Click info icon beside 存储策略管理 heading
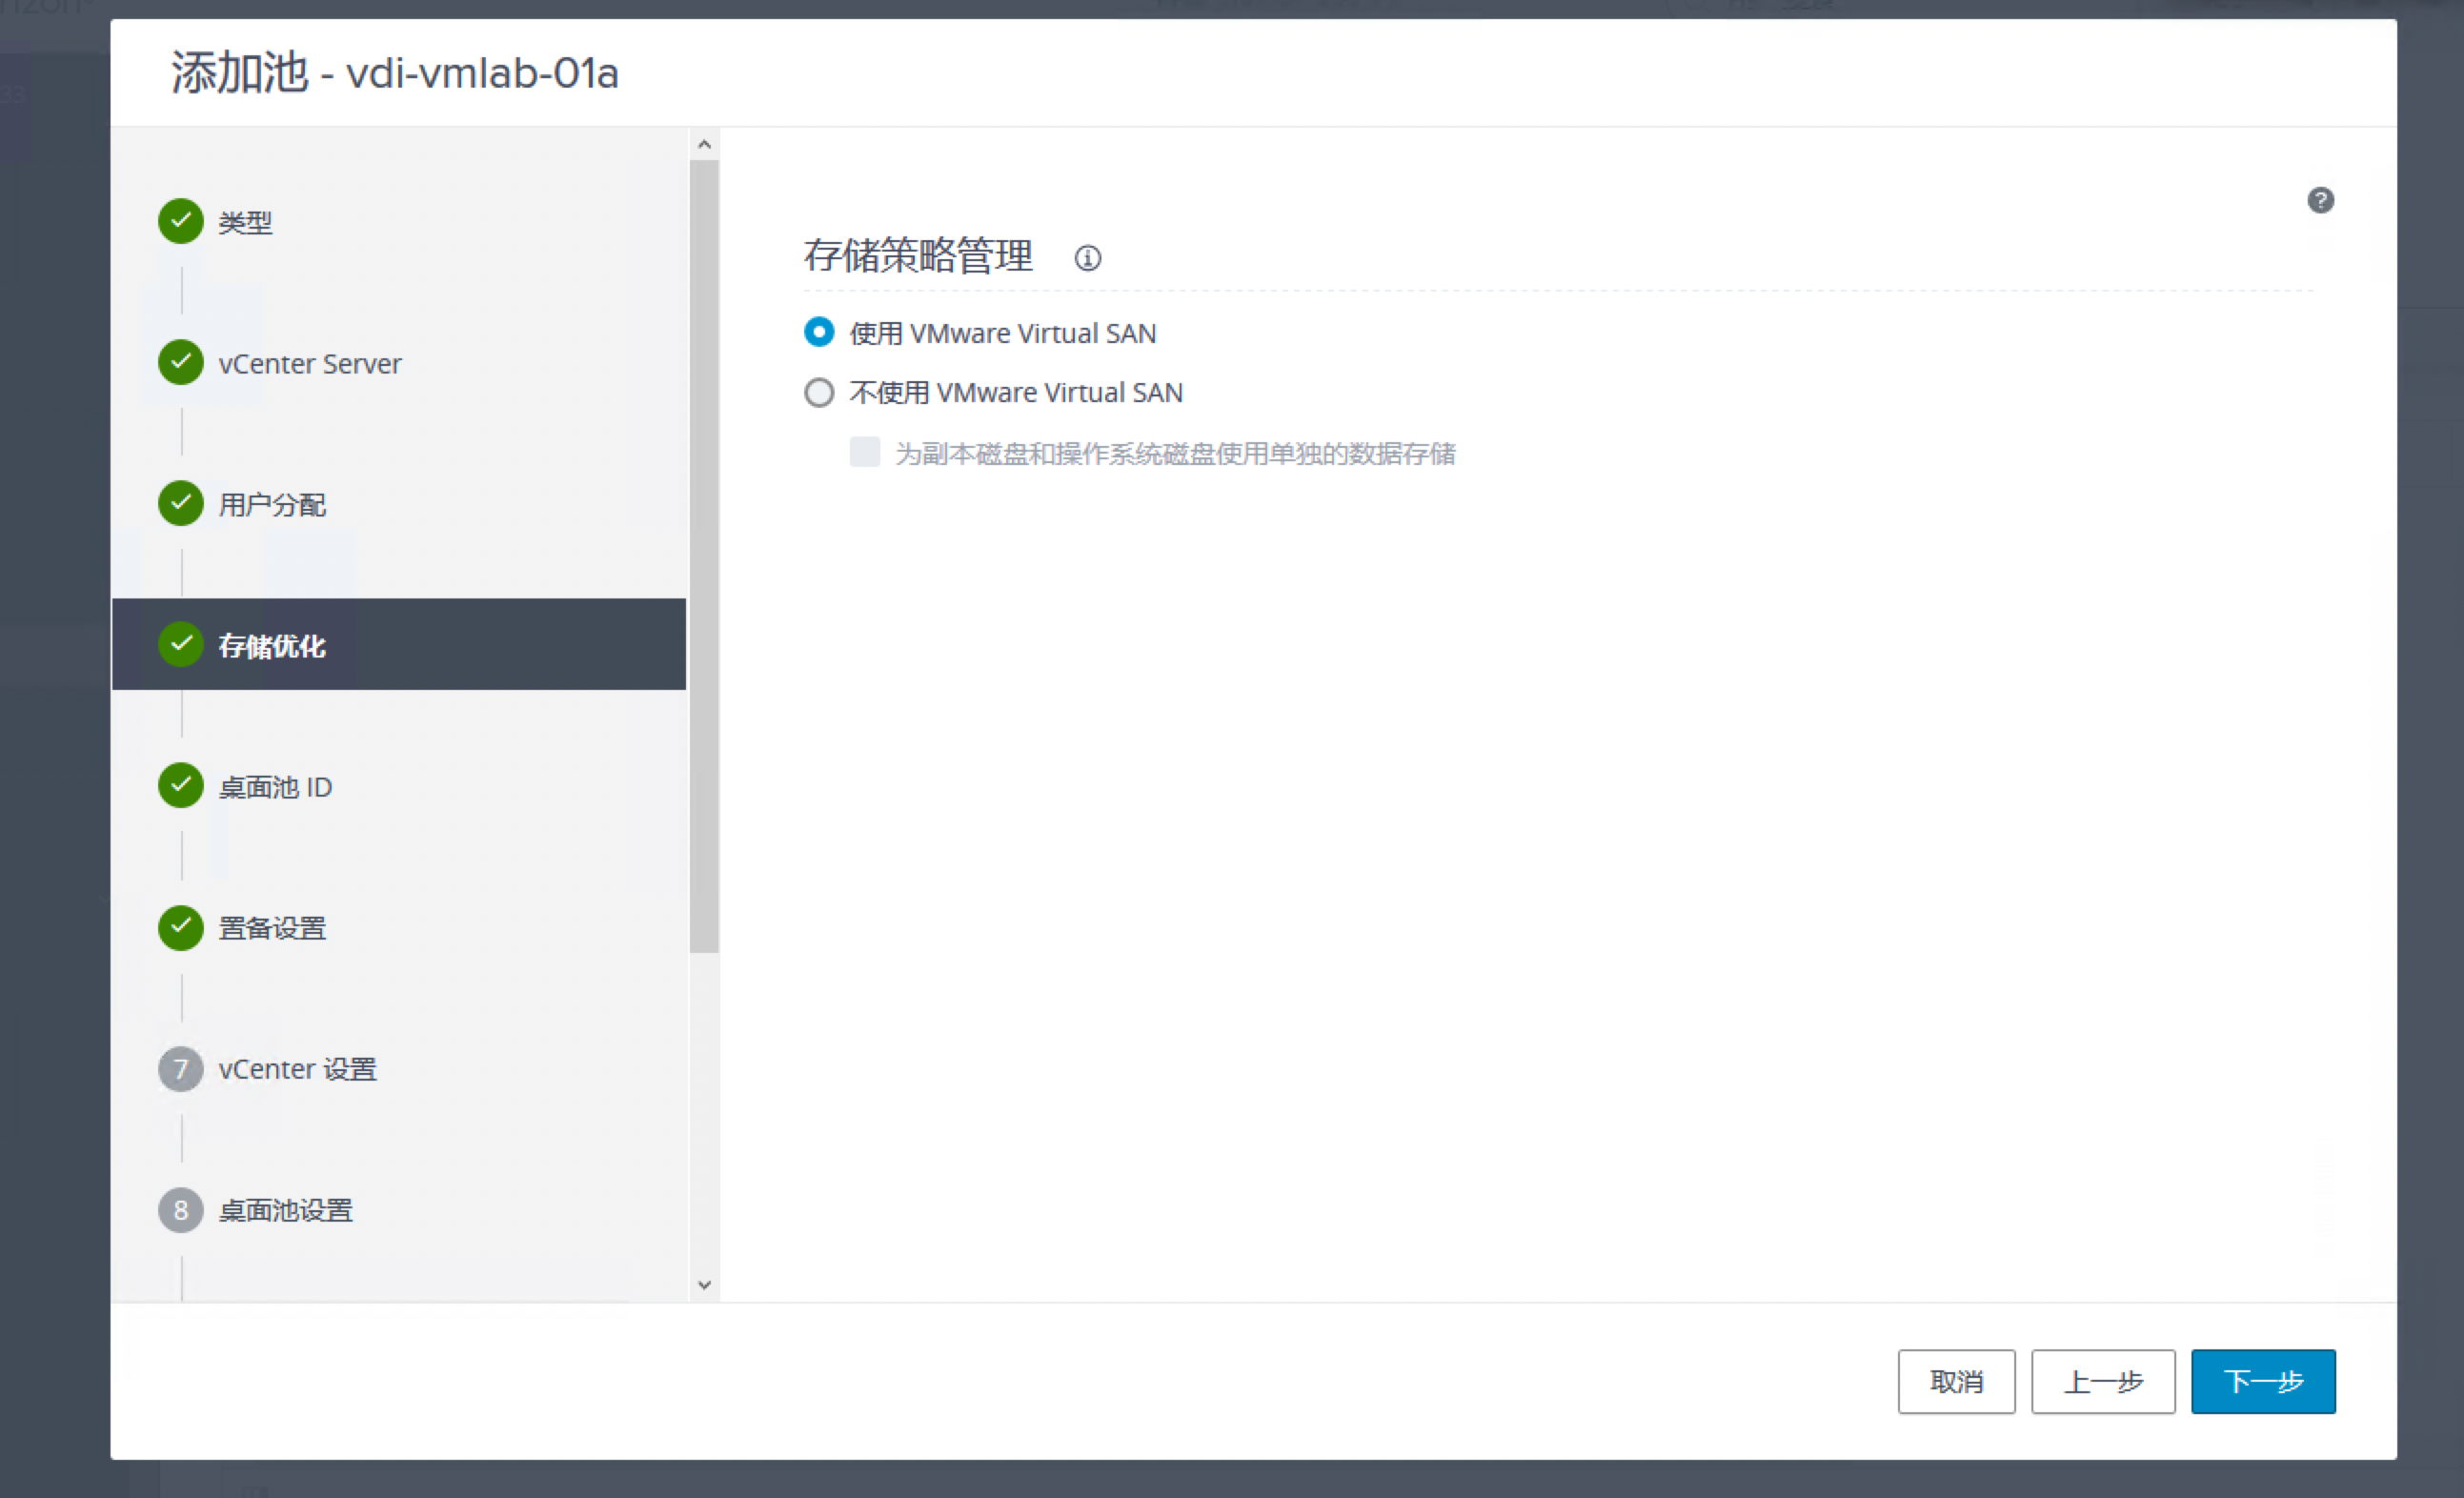This screenshot has height=1498, width=2464. [1087, 258]
